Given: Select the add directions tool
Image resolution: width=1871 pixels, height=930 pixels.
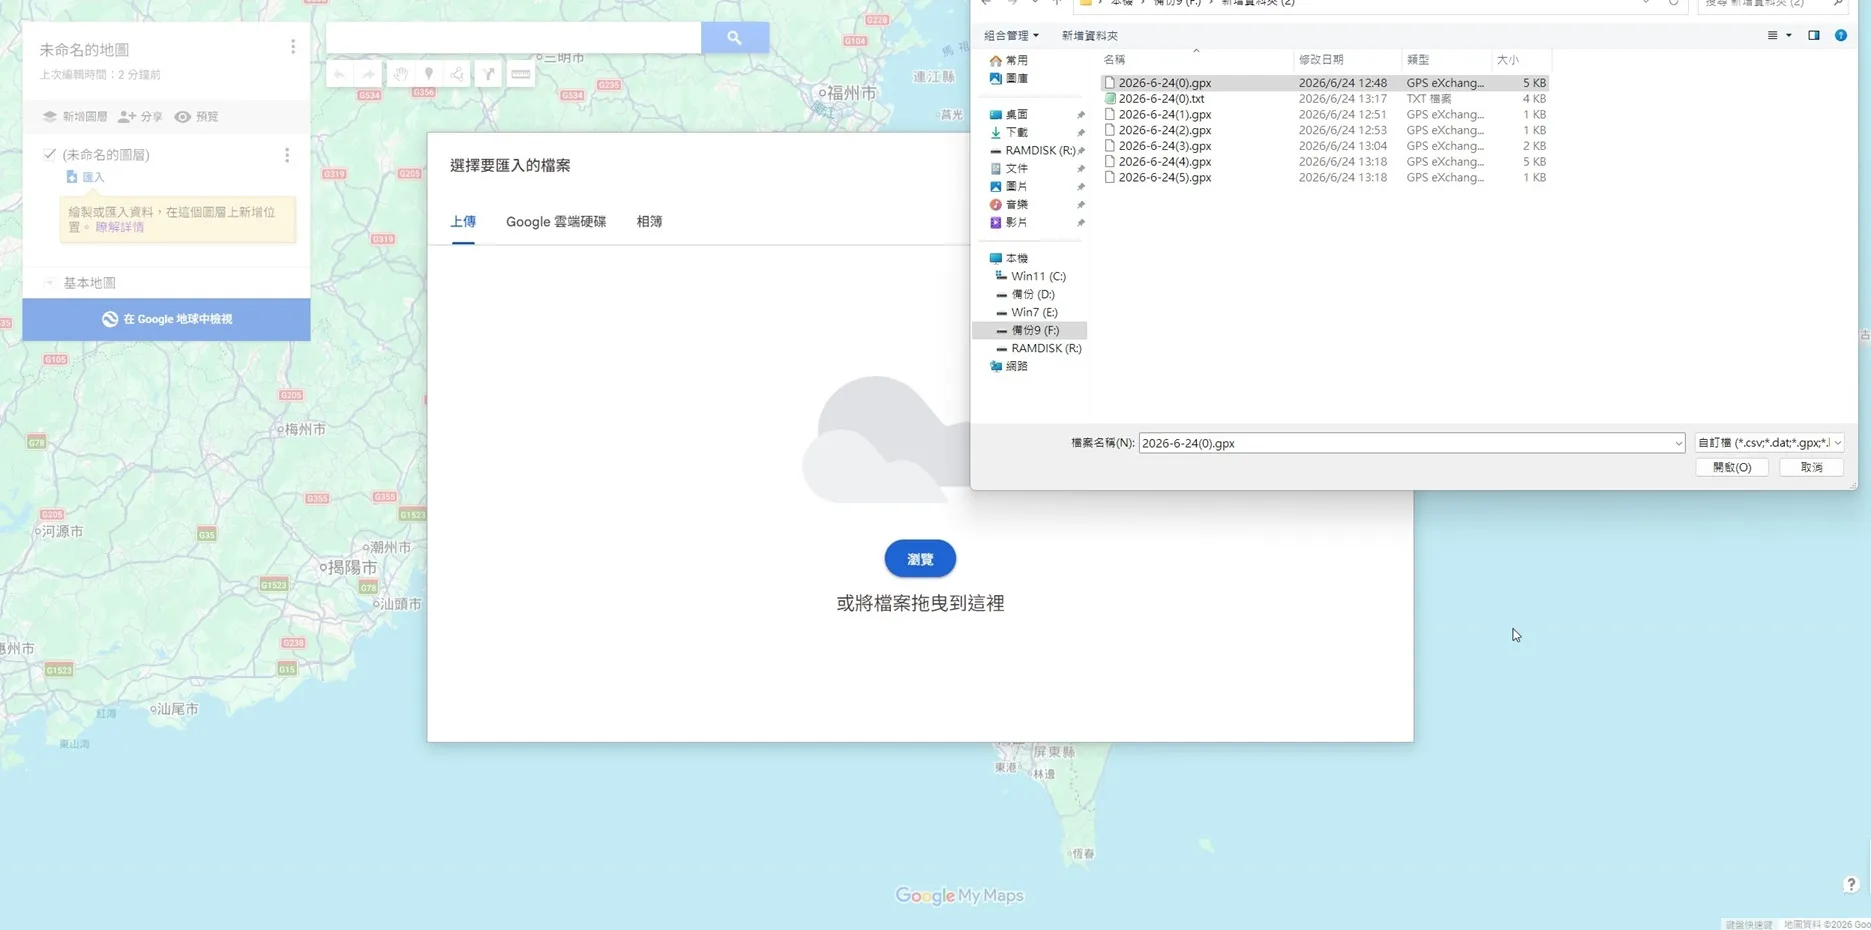Looking at the screenshot, I should point(488,74).
